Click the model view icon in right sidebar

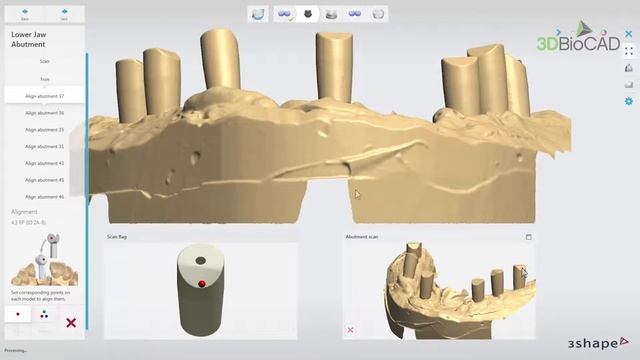[x=629, y=68]
